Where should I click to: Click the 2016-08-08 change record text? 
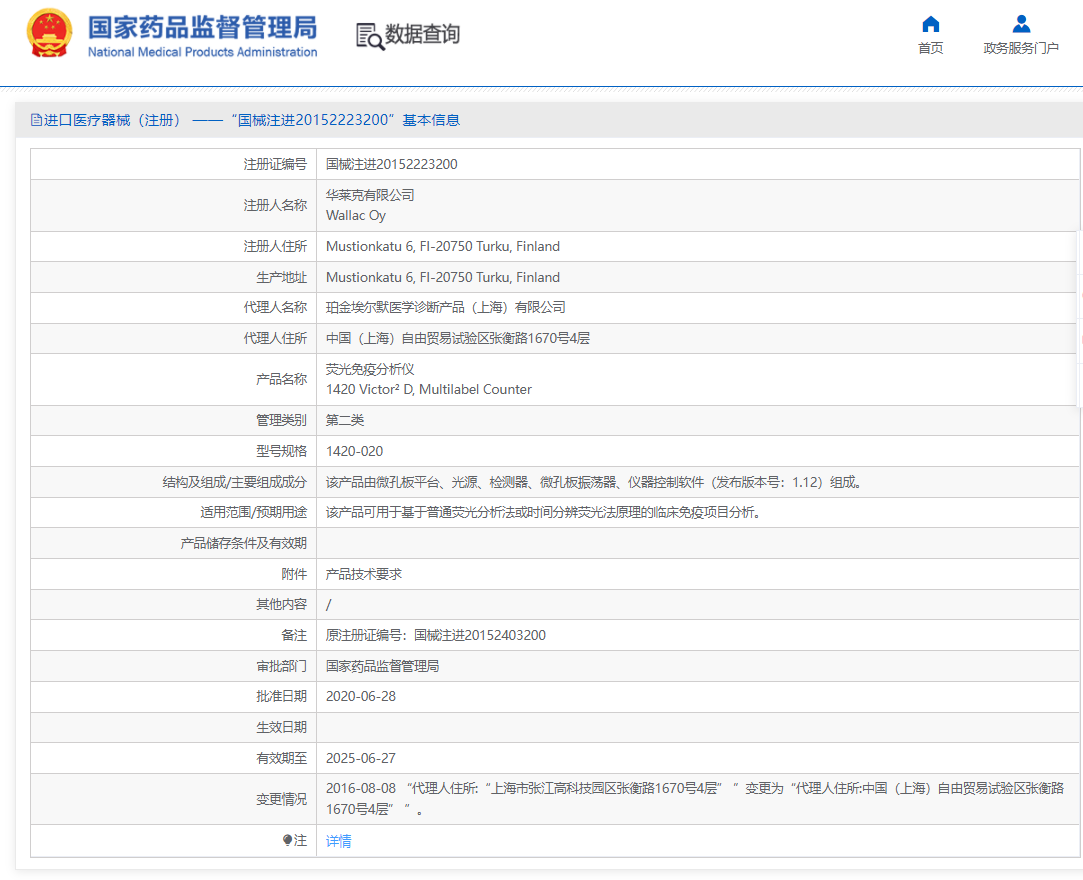[x=695, y=798]
